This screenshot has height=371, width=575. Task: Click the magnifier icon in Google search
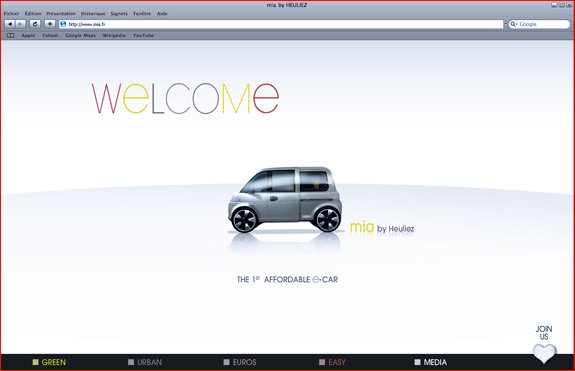513,24
